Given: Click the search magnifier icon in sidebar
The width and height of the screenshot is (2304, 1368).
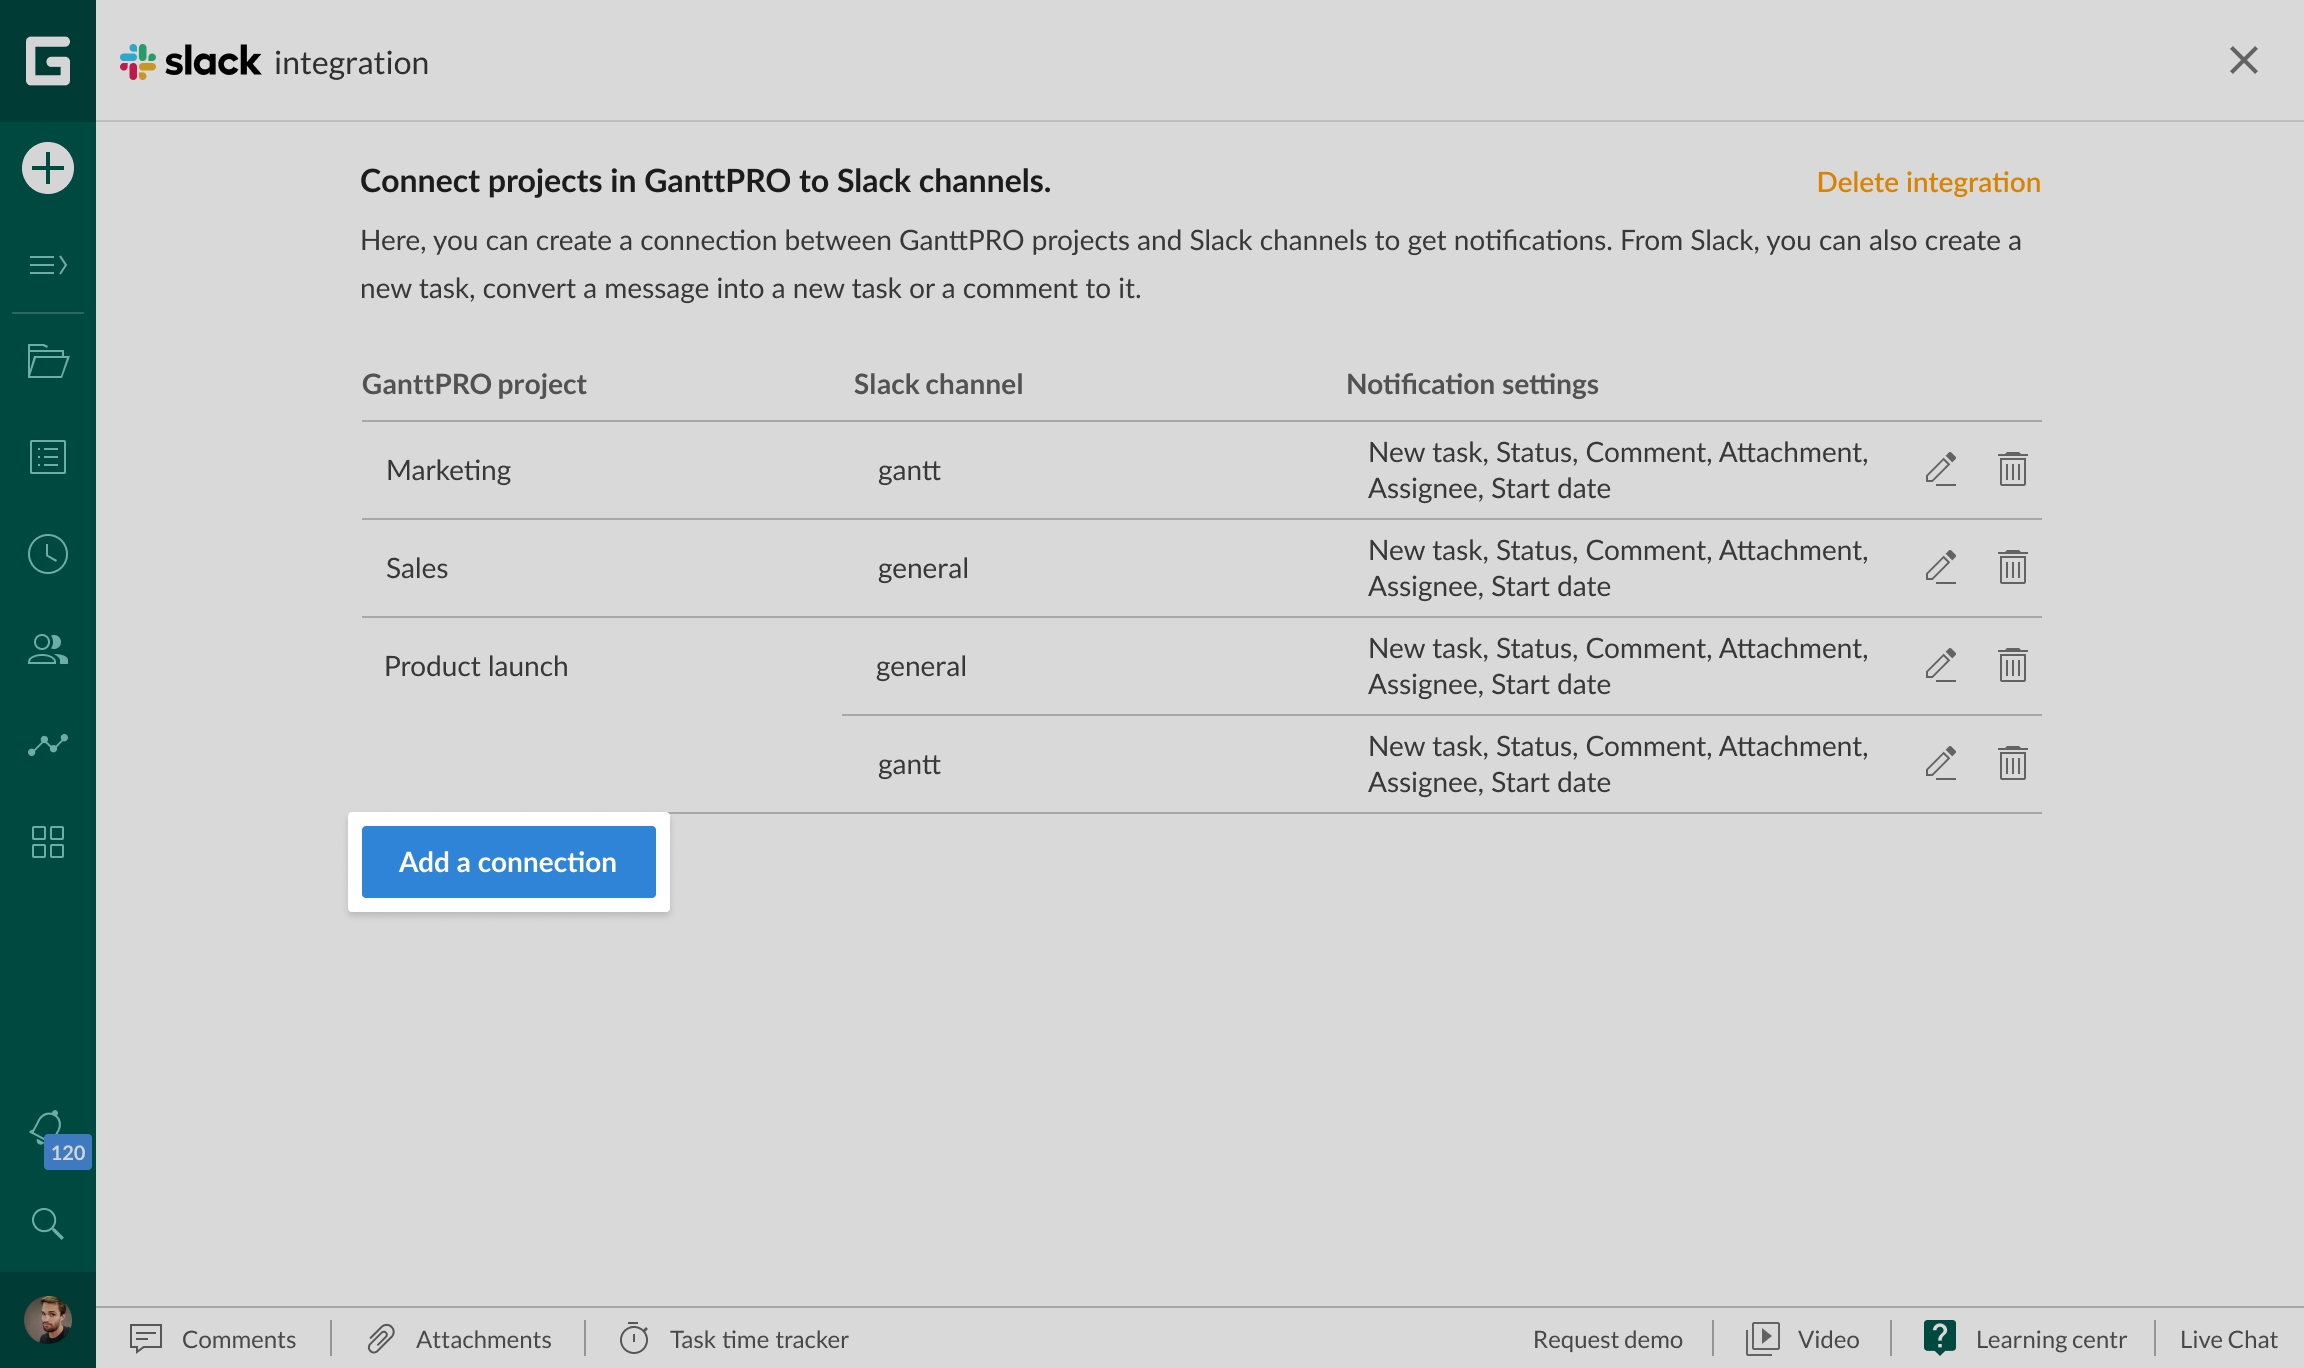Looking at the screenshot, I should pyautogui.click(x=48, y=1223).
